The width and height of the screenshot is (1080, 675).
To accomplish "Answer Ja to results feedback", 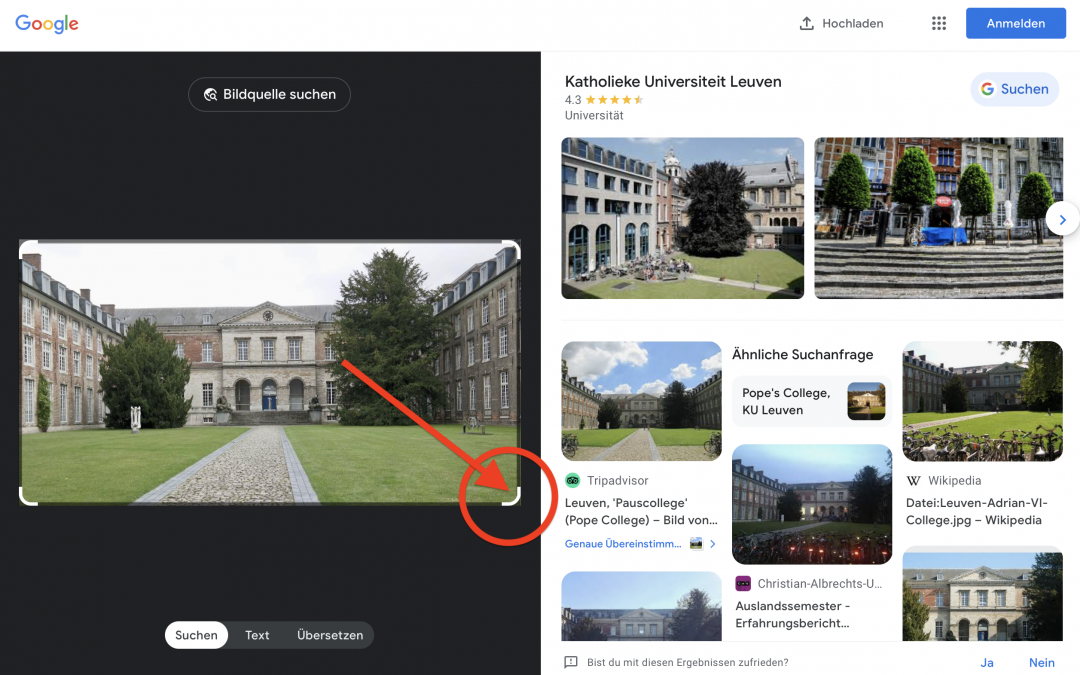I will click(x=986, y=662).
